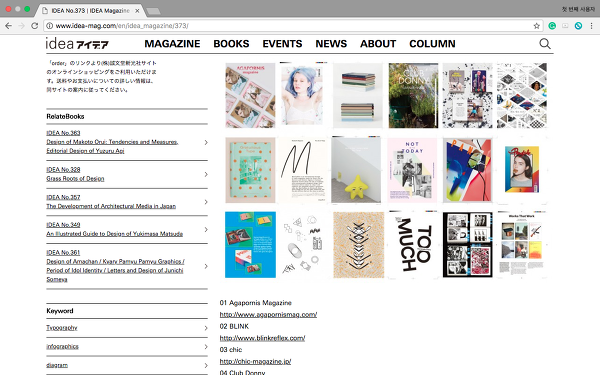Open the Works That Work thumbnail

tap(522, 245)
